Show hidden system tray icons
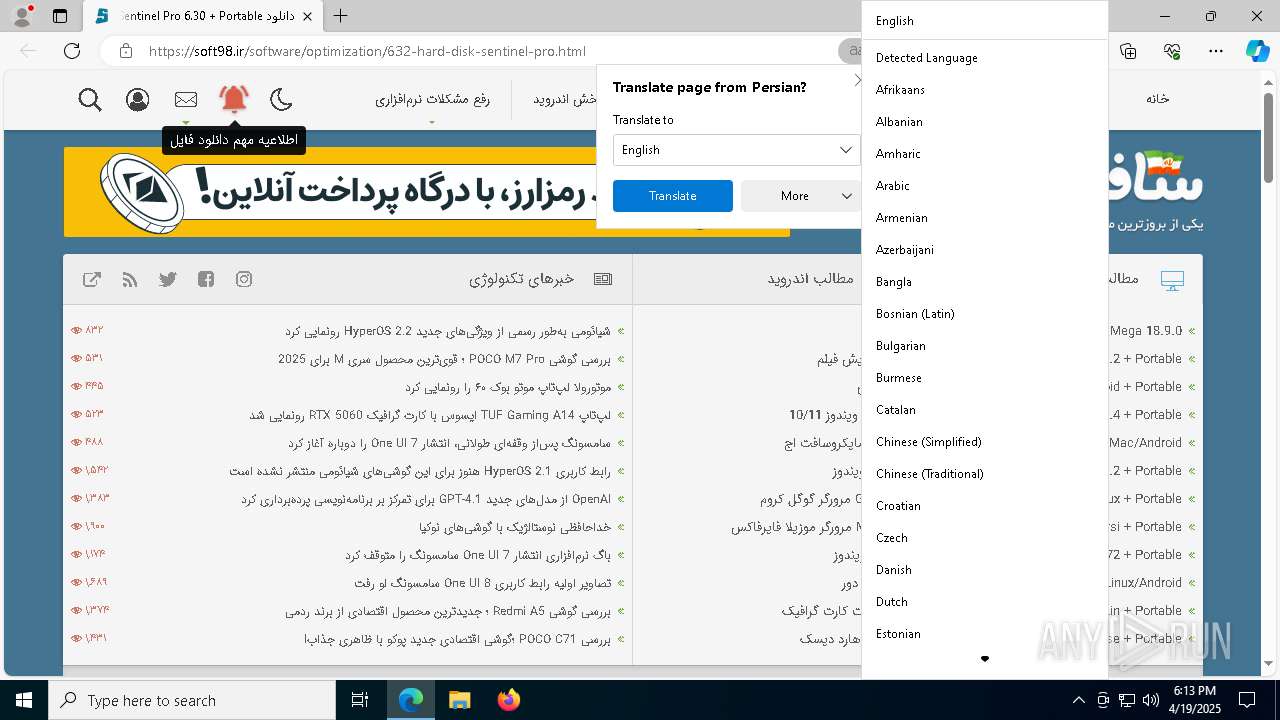The width and height of the screenshot is (1280, 720). click(x=1078, y=700)
